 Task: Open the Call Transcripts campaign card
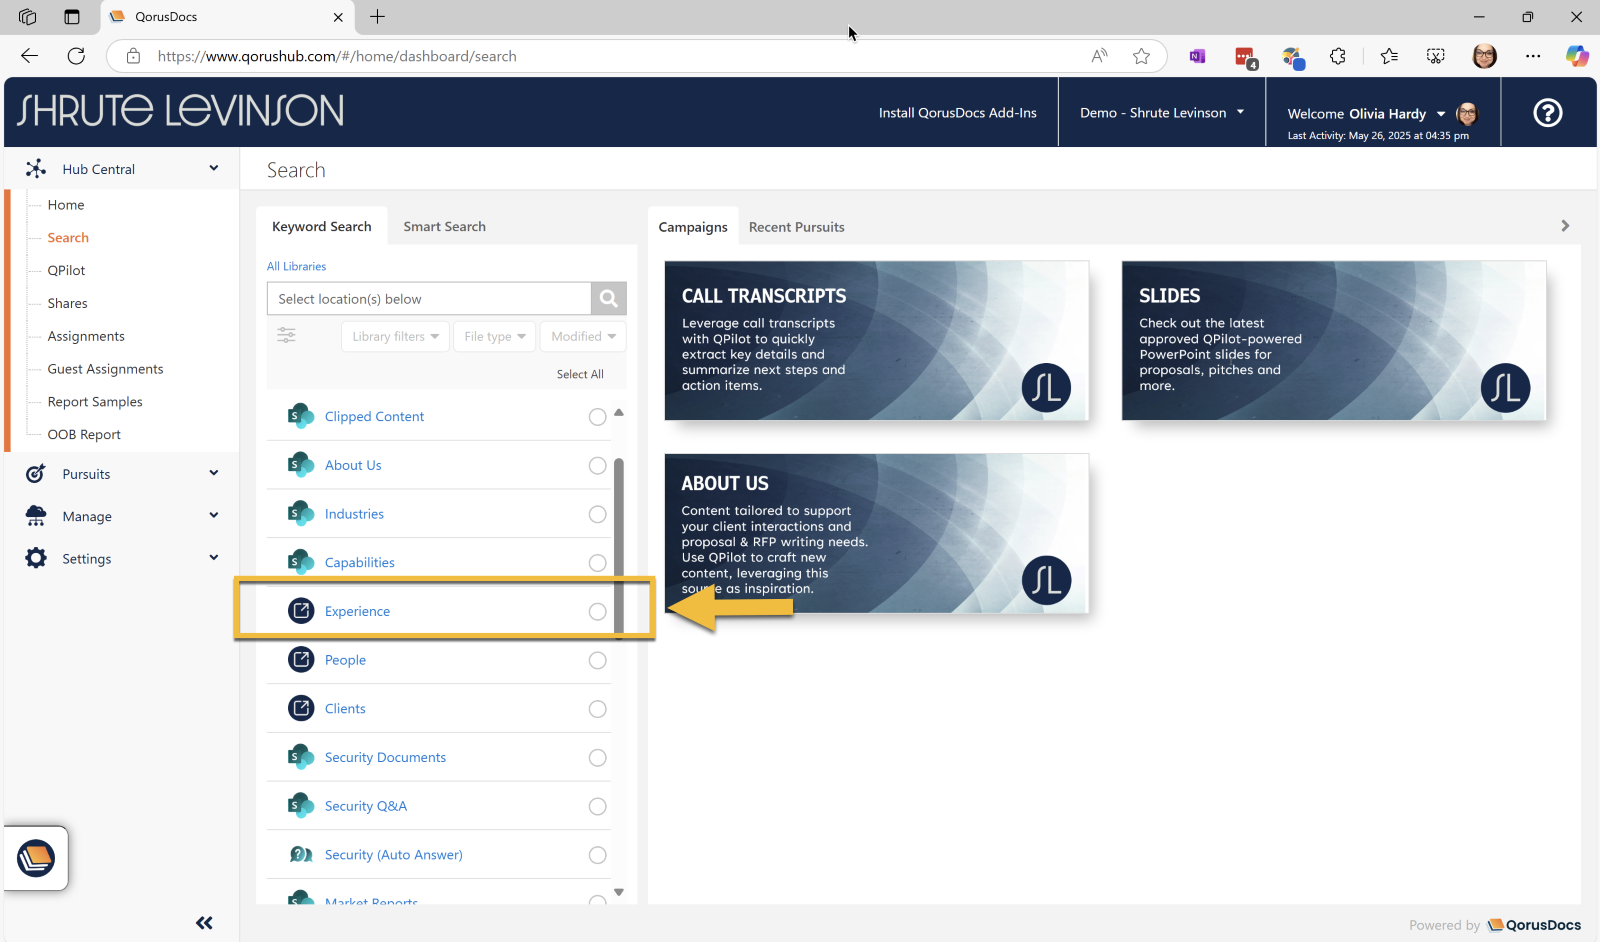[x=876, y=340]
